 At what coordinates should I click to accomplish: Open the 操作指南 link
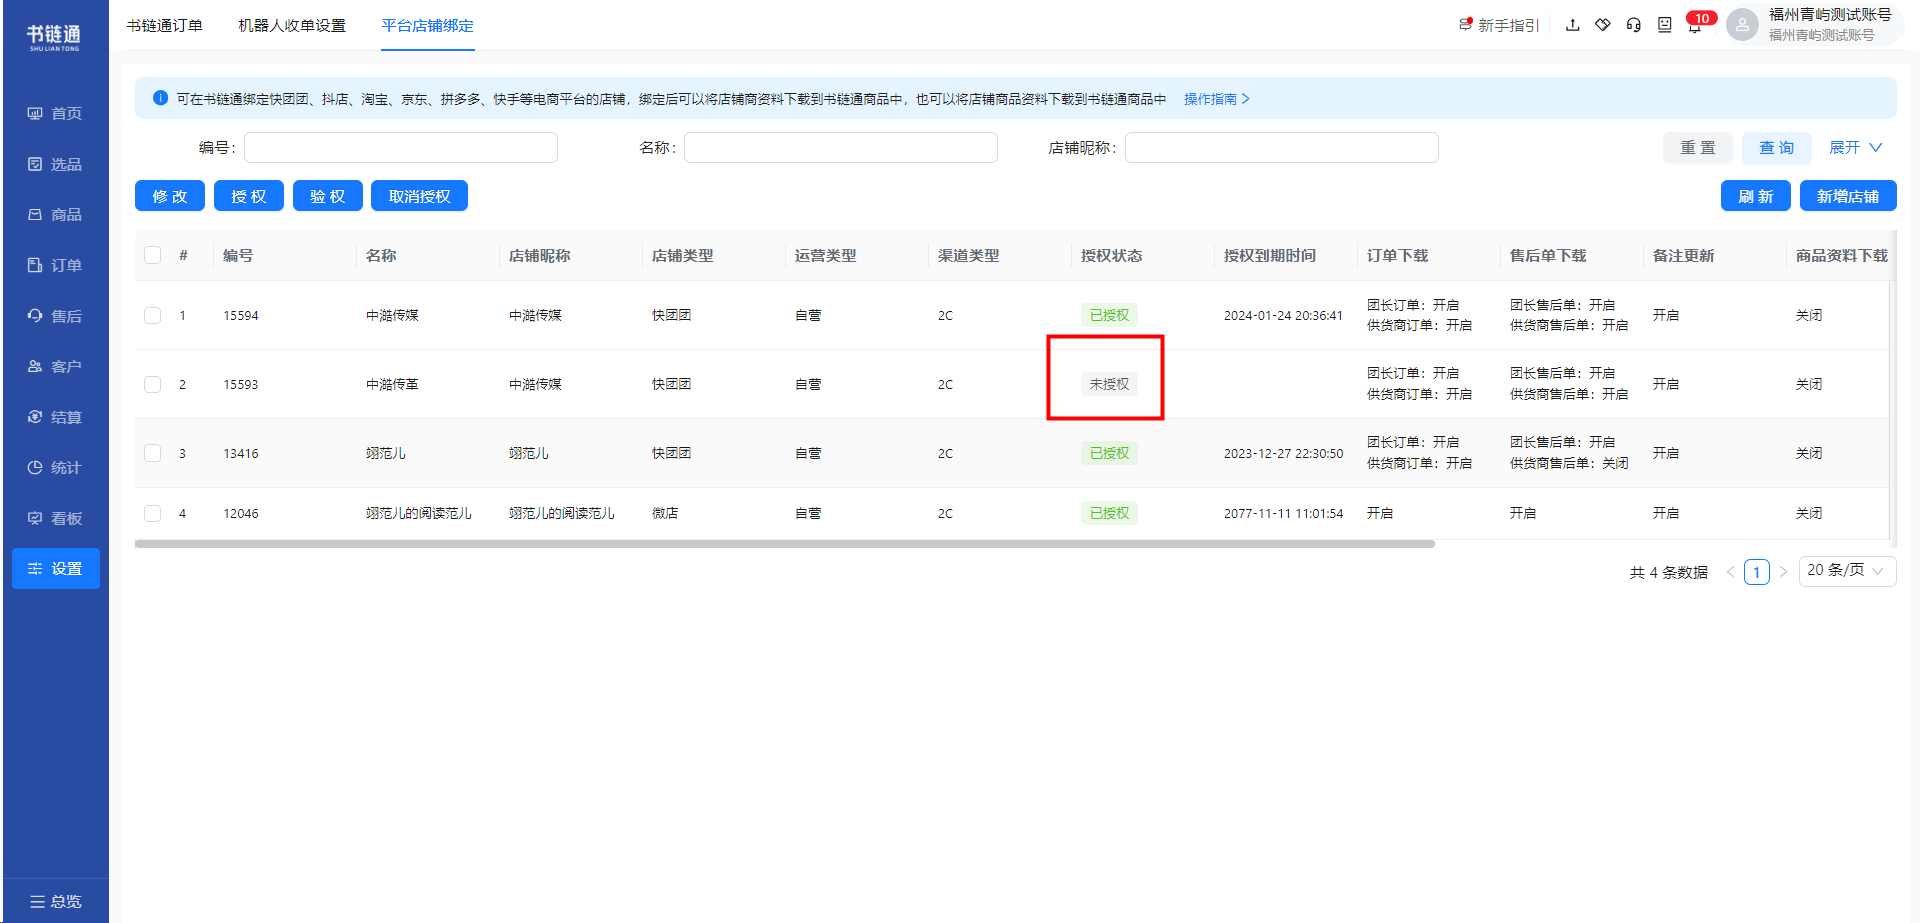pos(1217,99)
